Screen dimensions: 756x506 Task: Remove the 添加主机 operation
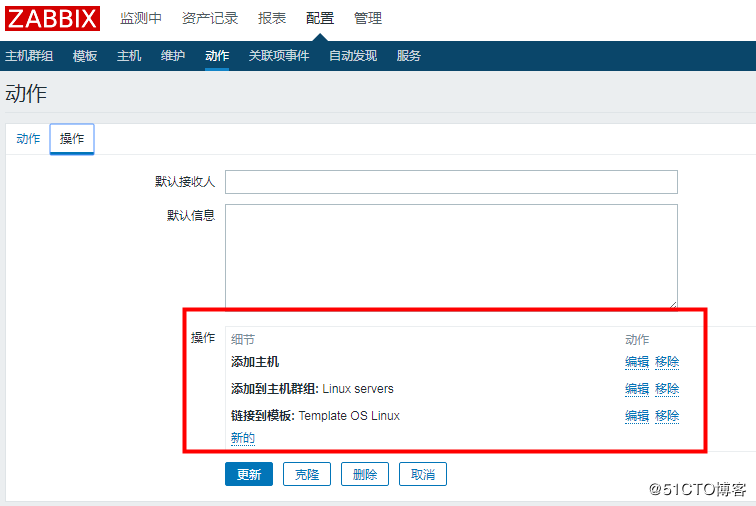point(667,362)
